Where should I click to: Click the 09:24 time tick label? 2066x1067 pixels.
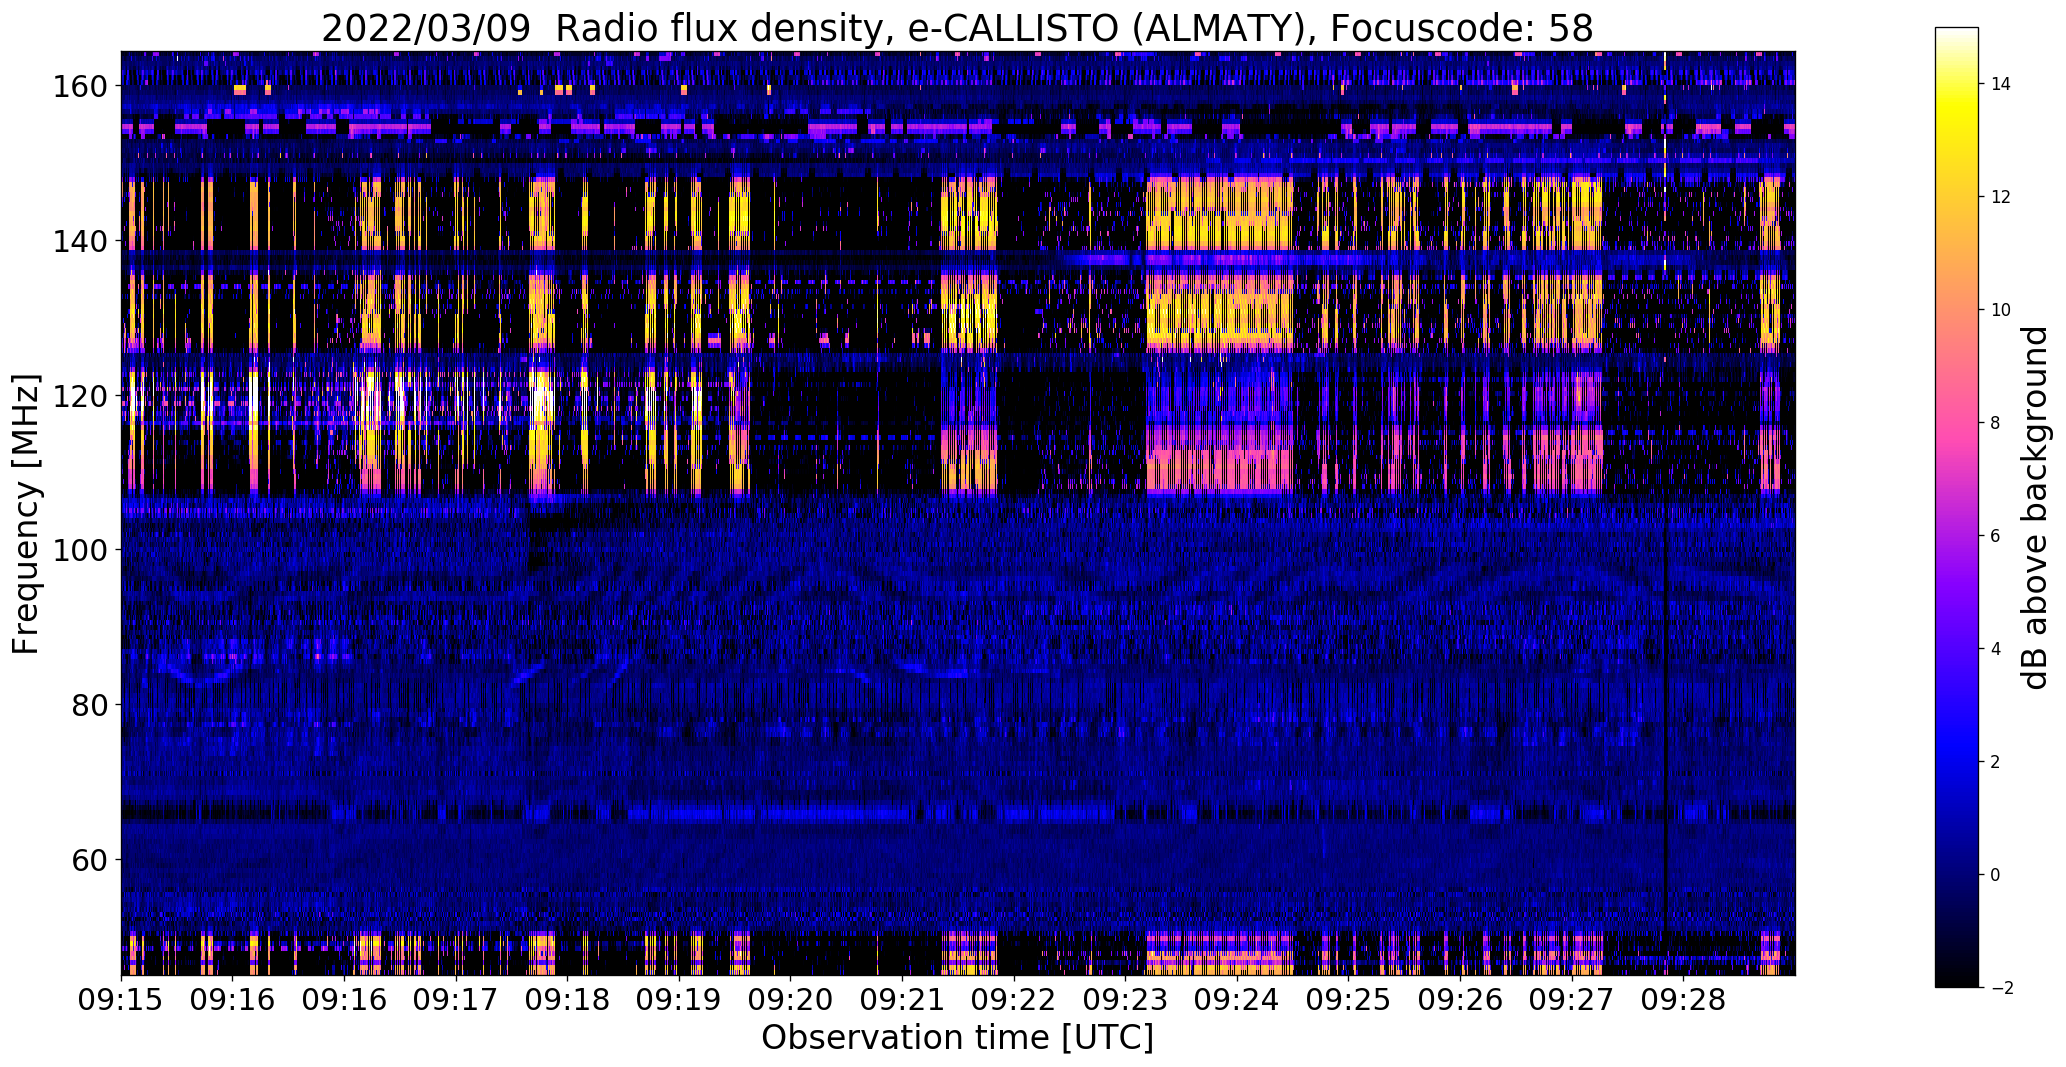tap(1238, 999)
